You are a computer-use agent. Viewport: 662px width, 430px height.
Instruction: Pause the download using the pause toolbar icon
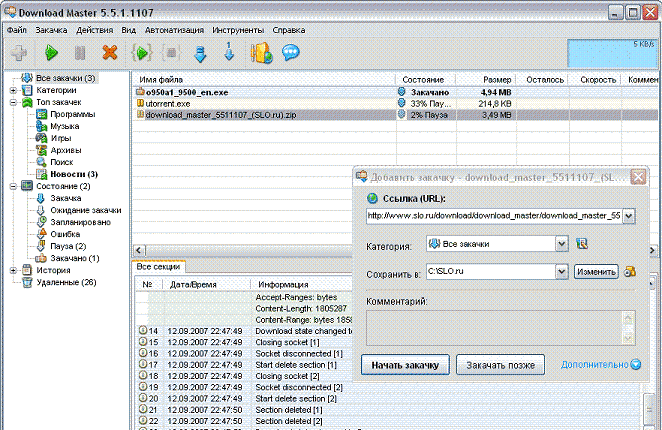[x=80, y=53]
